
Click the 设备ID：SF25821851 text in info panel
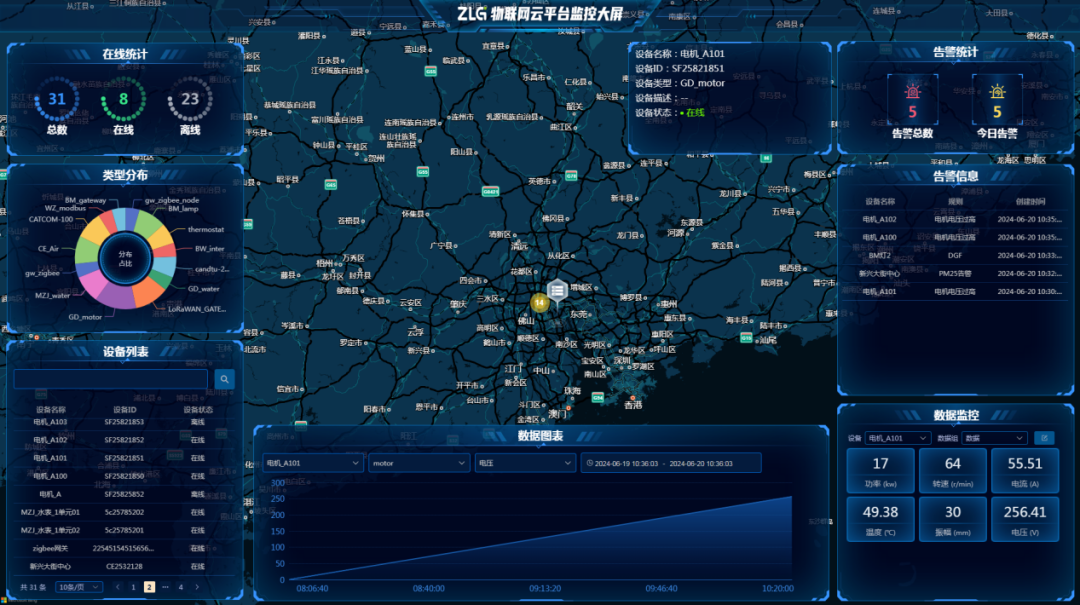point(680,68)
